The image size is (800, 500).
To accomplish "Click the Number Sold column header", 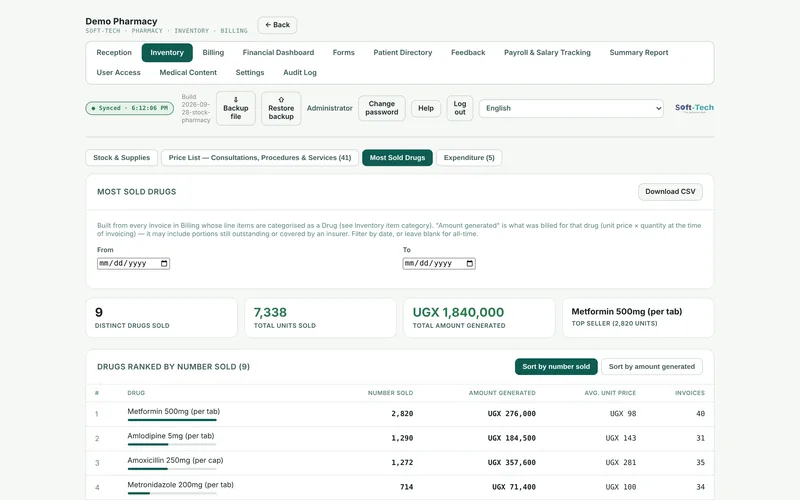I will tap(390, 393).
